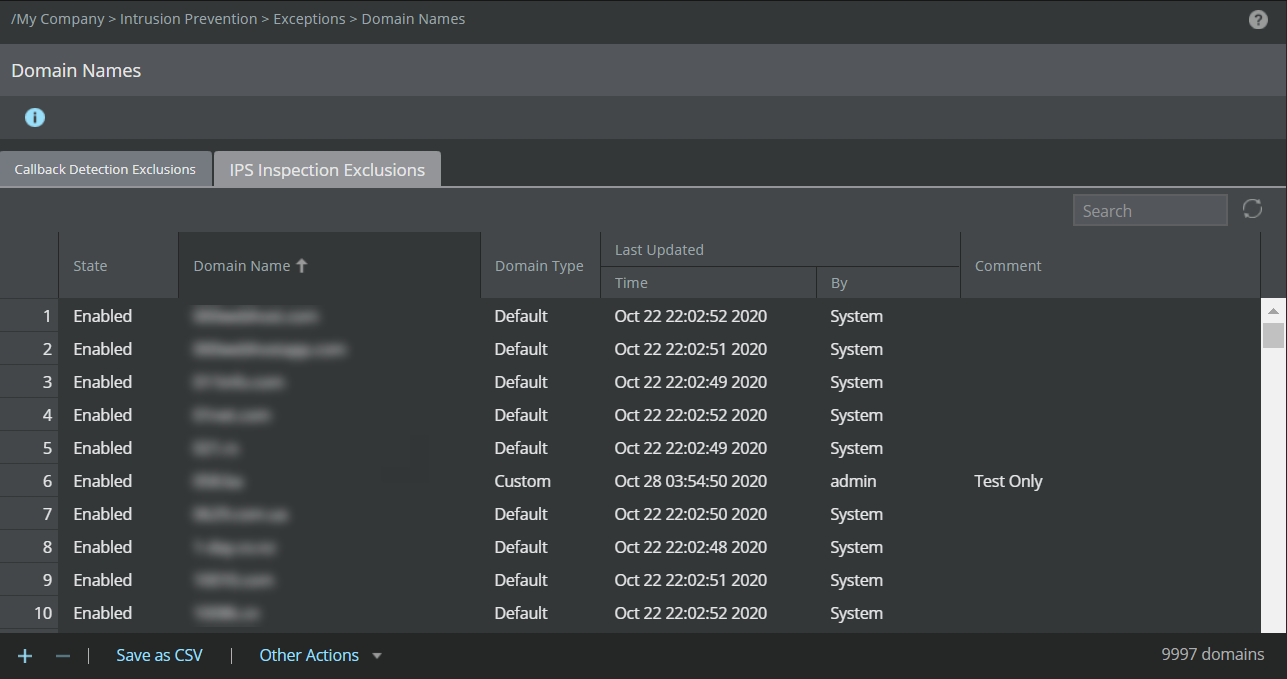Select the 'Test Only' comment cell
The width and height of the screenshot is (1287, 679).
(x=1008, y=481)
